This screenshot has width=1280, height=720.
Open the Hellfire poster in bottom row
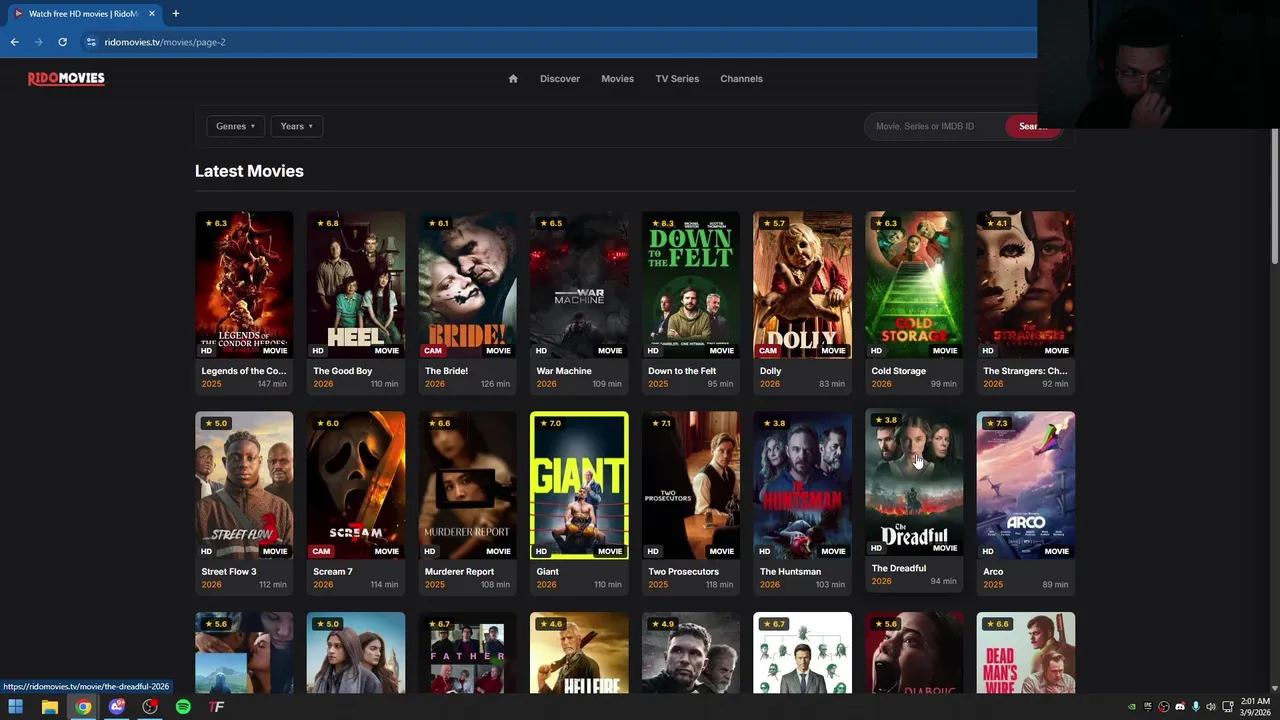(579, 653)
